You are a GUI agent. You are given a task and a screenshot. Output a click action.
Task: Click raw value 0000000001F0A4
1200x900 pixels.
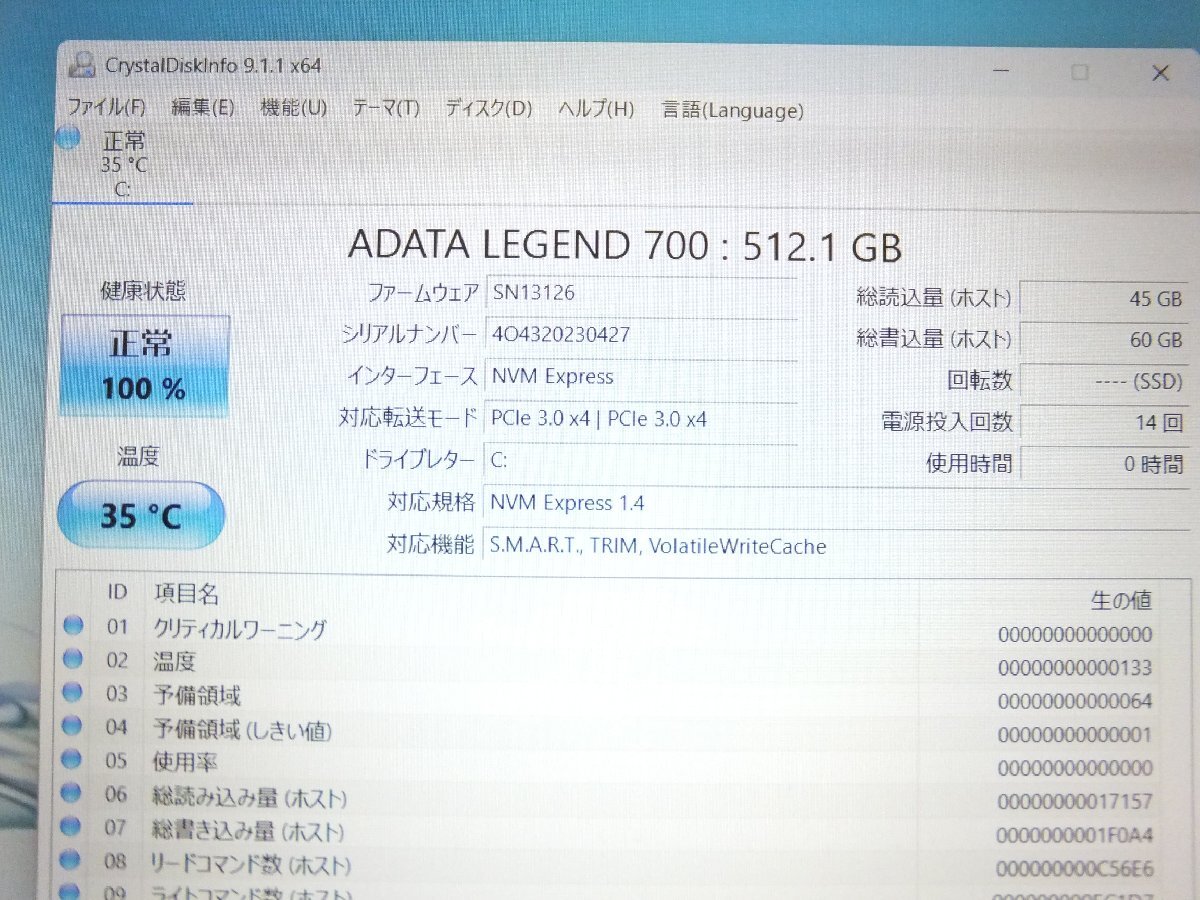tap(1074, 836)
